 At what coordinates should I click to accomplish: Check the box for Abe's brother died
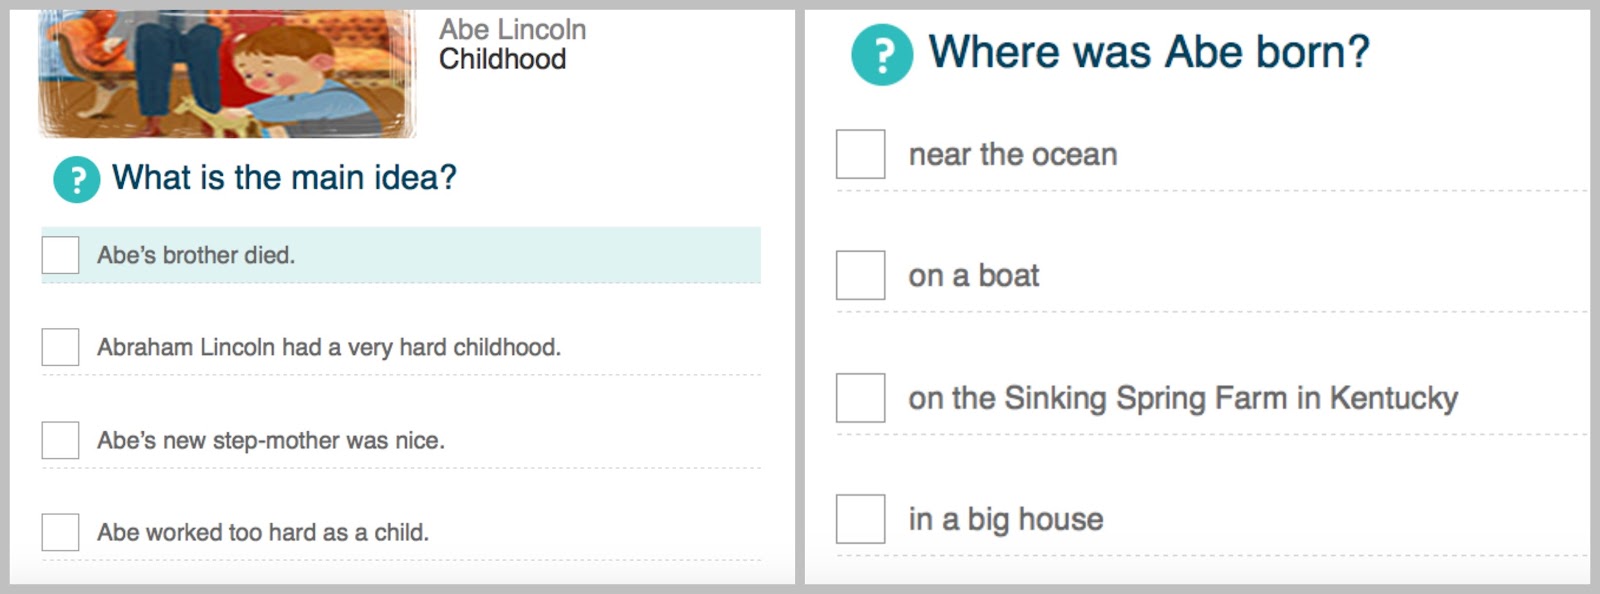(x=60, y=255)
